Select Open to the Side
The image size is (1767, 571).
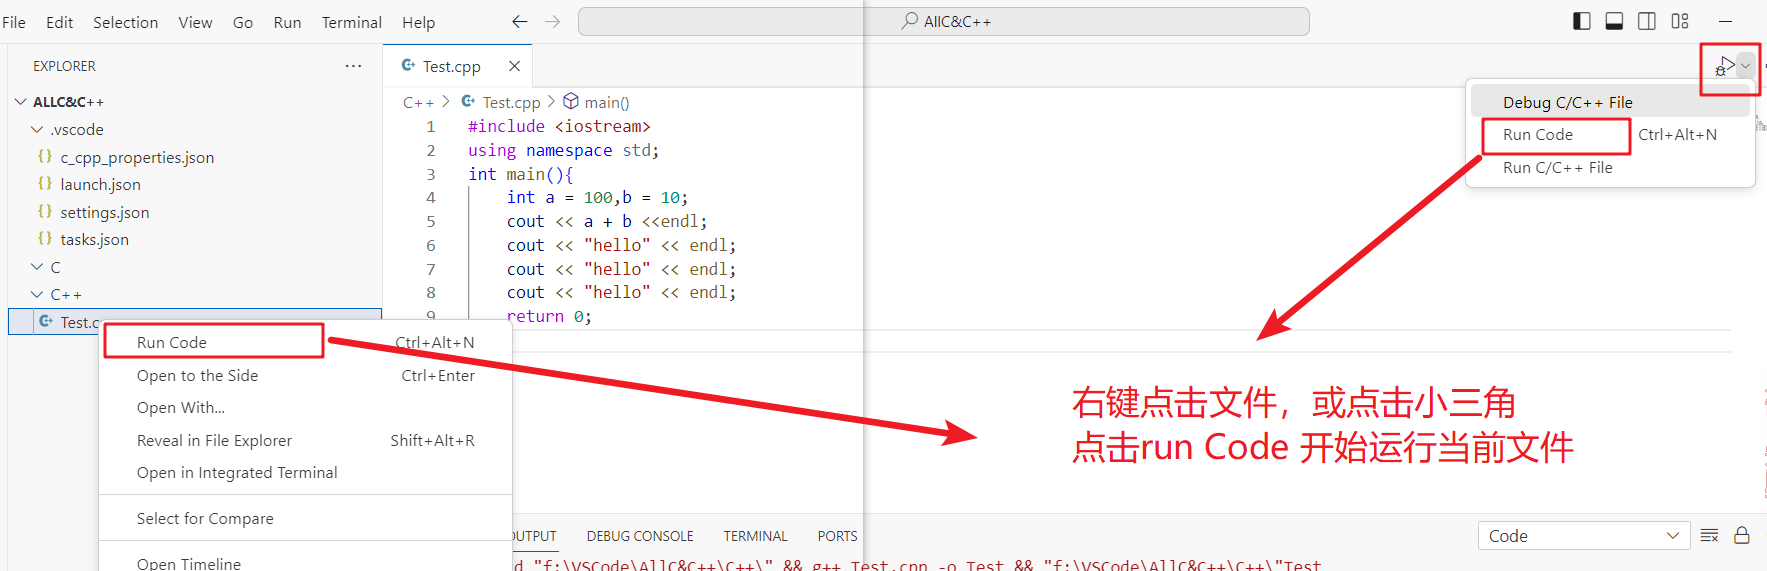[x=305, y=376]
